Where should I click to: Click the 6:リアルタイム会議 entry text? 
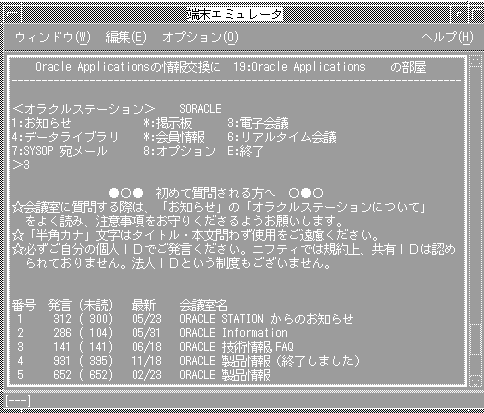(x=282, y=137)
